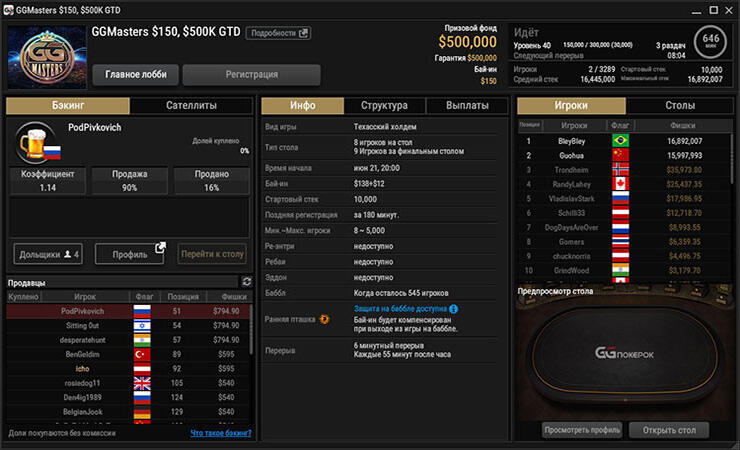Image resolution: width=740 pixels, height=450 pixels.
Task: Open the Подробности details popup button
Action: [x=278, y=32]
